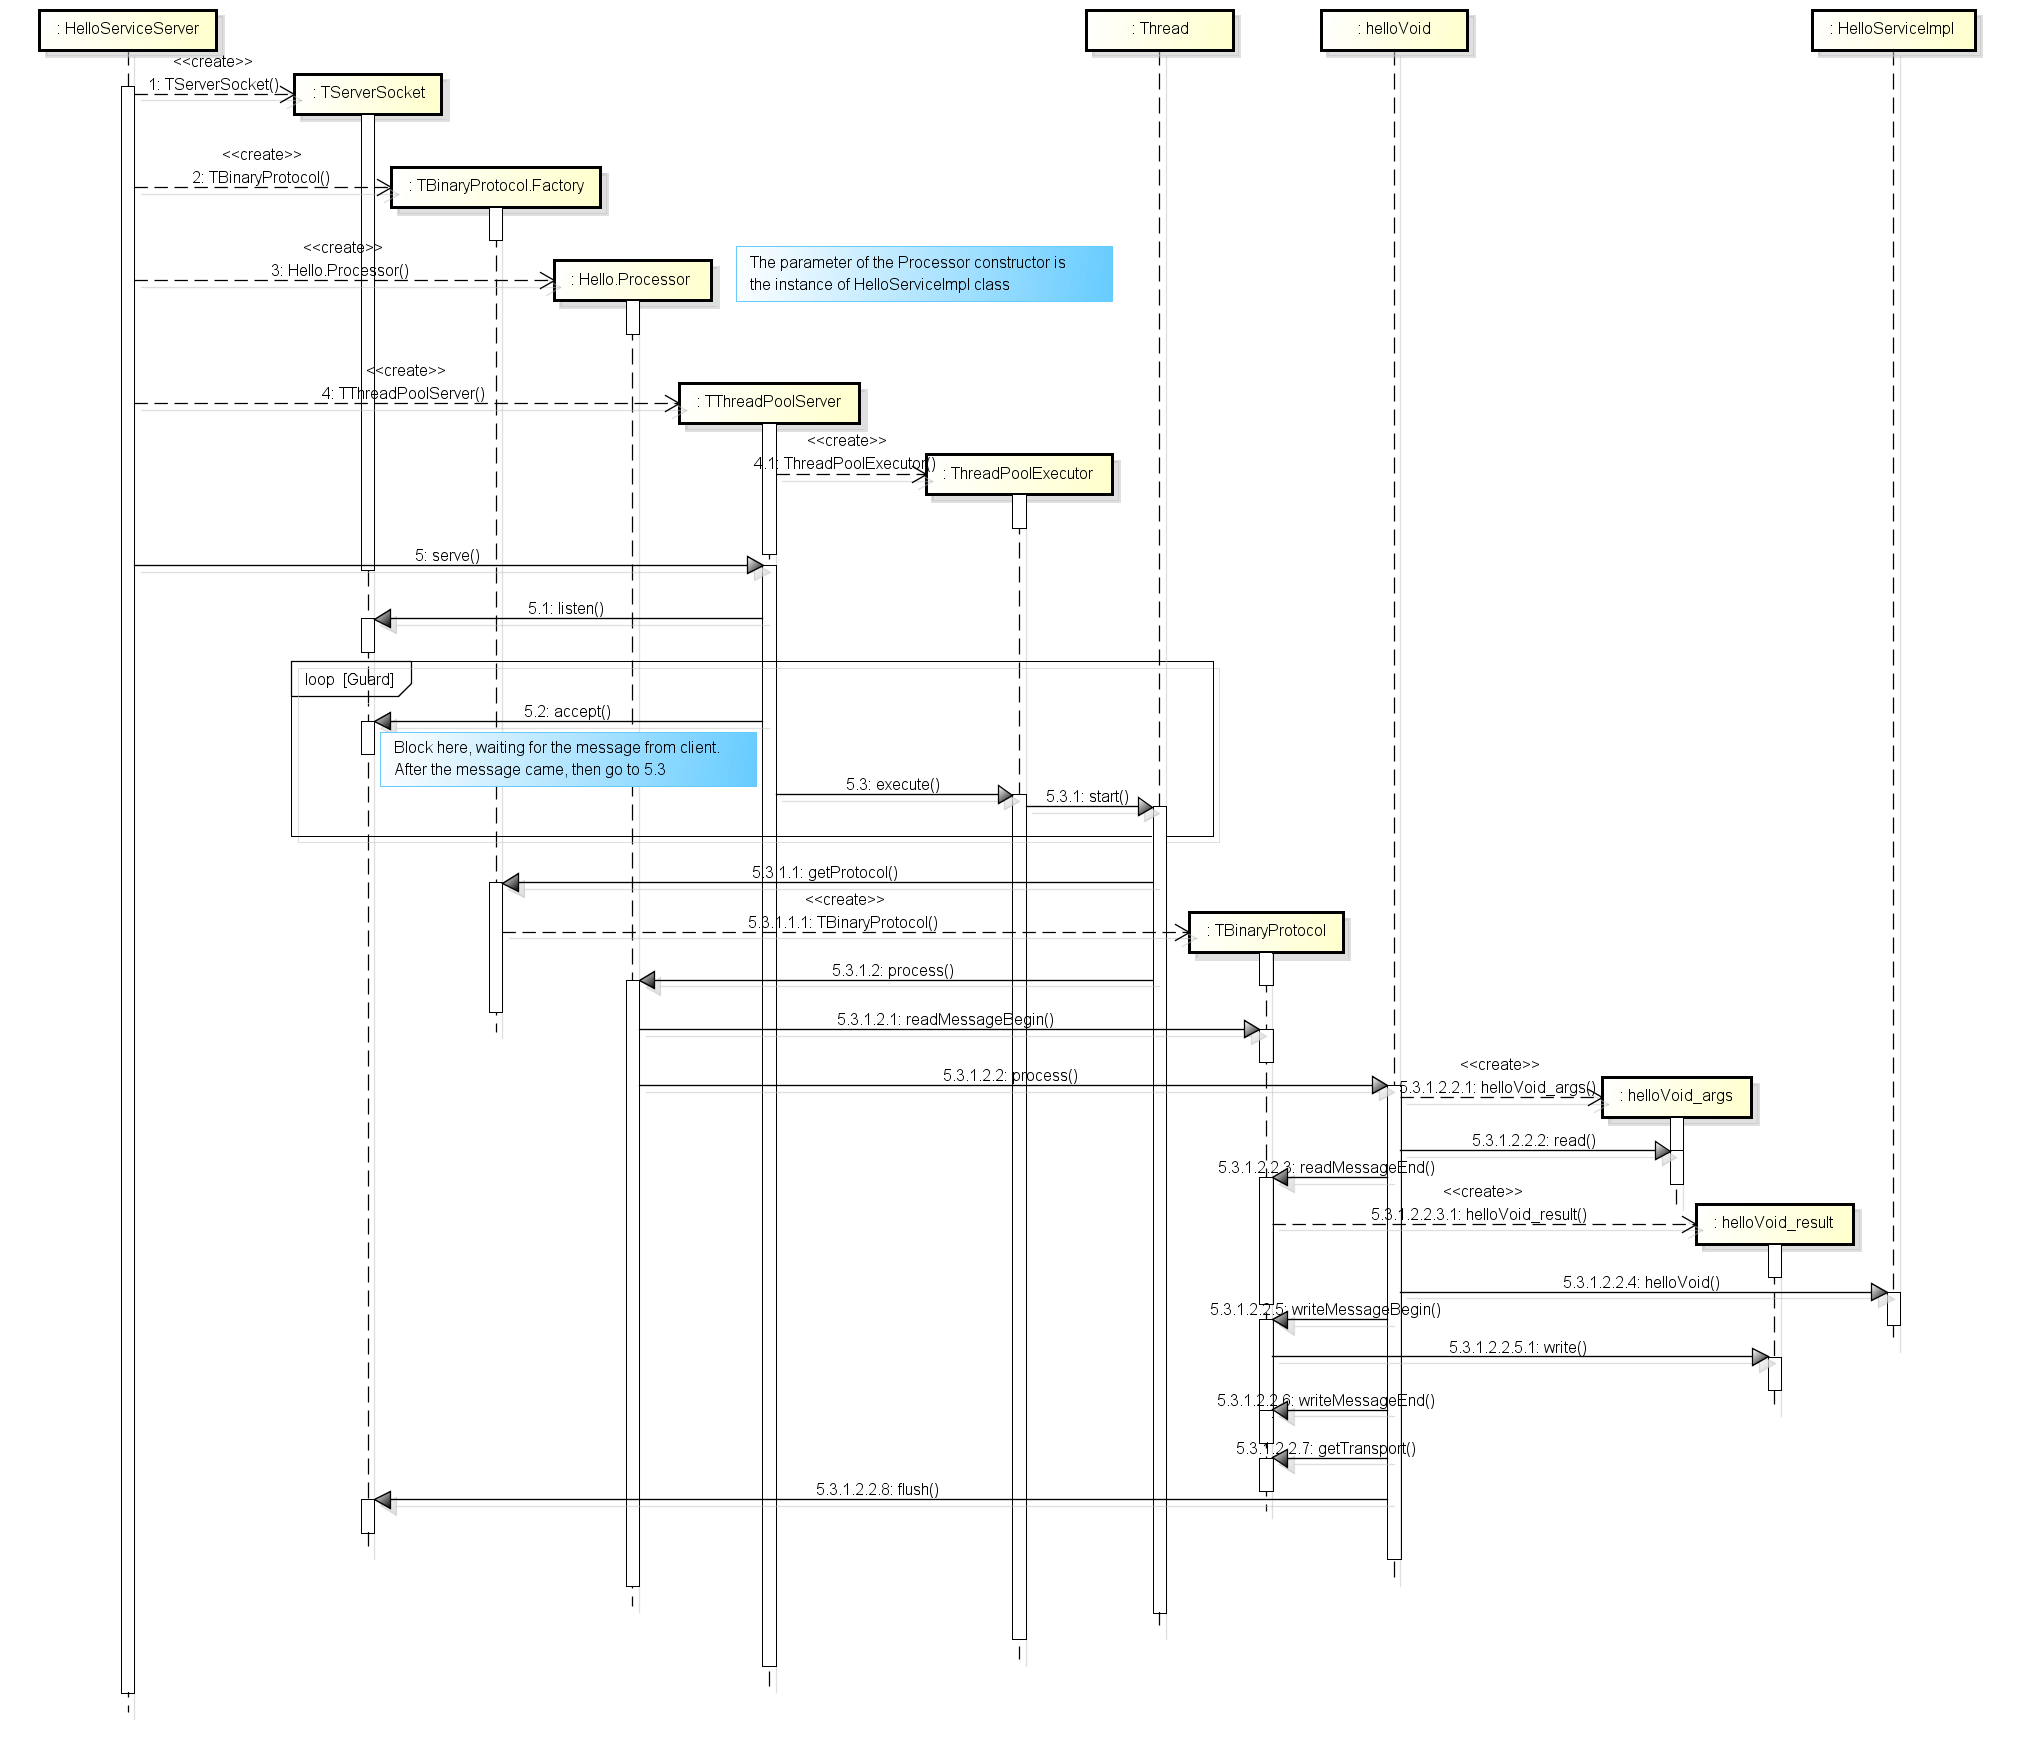Click the helloVoid_result object box
This screenshot has height=1738, width=2023.
pos(1770,1217)
